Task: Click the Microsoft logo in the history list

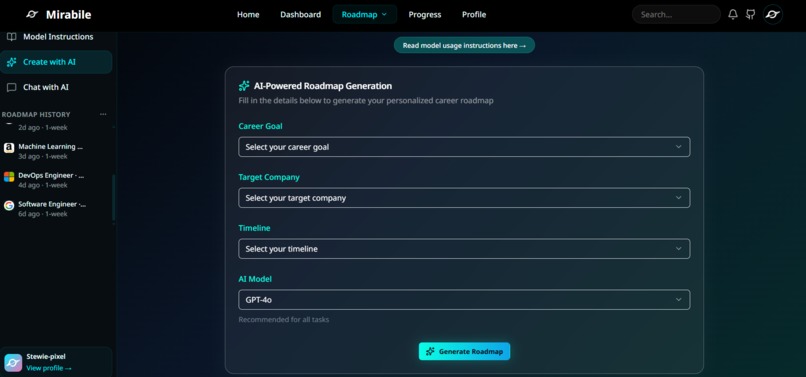Action: (9, 177)
